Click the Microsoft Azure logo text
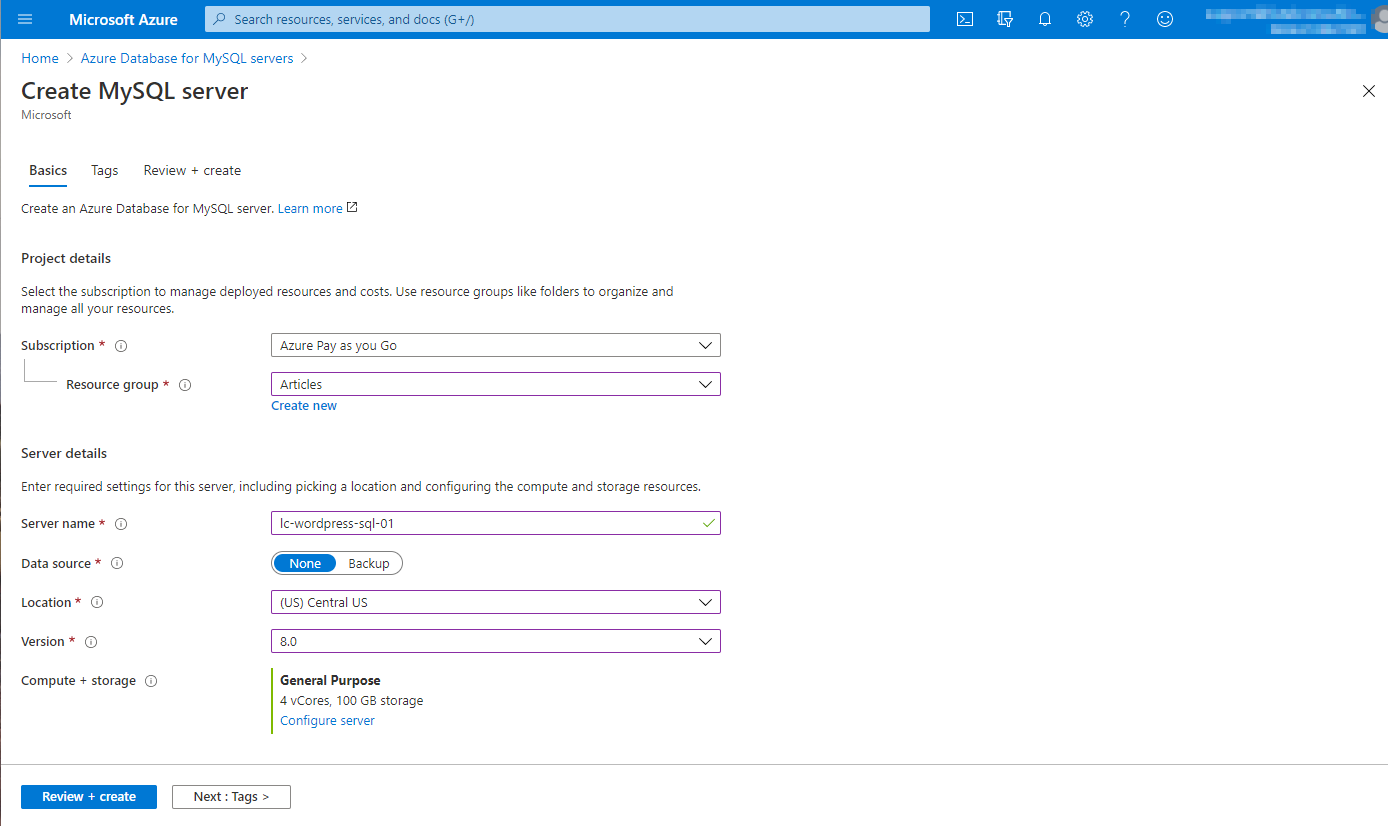This screenshot has width=1388, height=826. click(123, 19)
